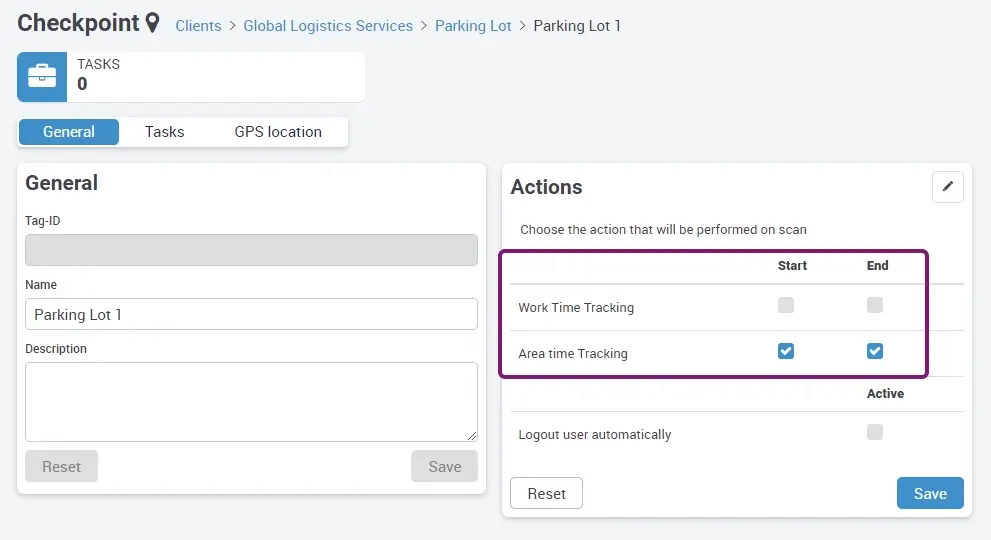The width and height of the screenshot is (991, 540).
Task: Switch to the General tab
Action: (x=69, y=132)
